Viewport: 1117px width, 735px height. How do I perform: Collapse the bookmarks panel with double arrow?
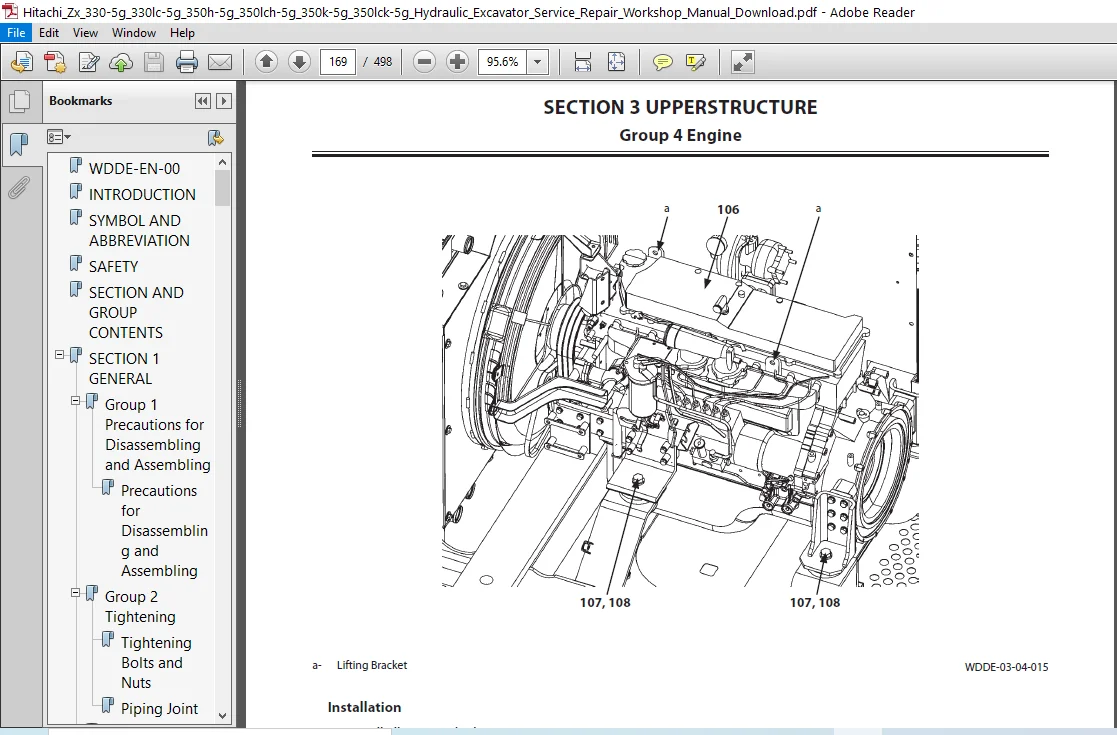tap(202, 101)
